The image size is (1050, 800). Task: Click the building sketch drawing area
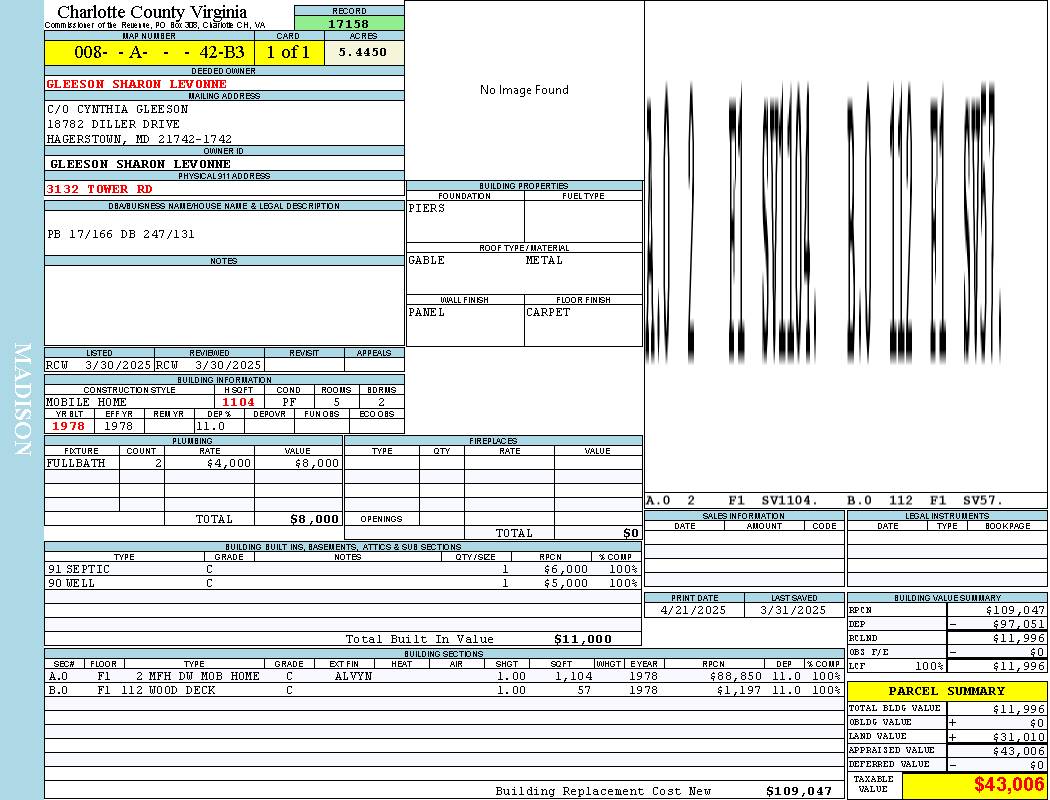coord(846,246)
